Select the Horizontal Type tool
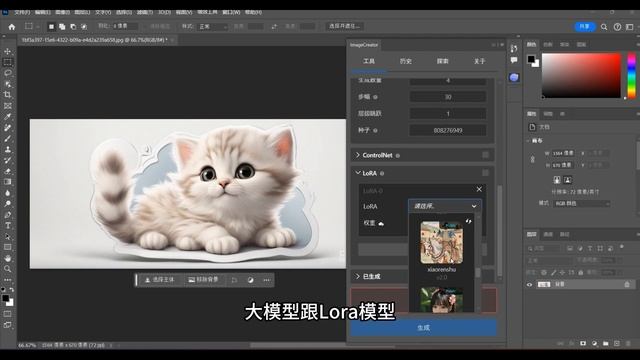 coord(8,225)
